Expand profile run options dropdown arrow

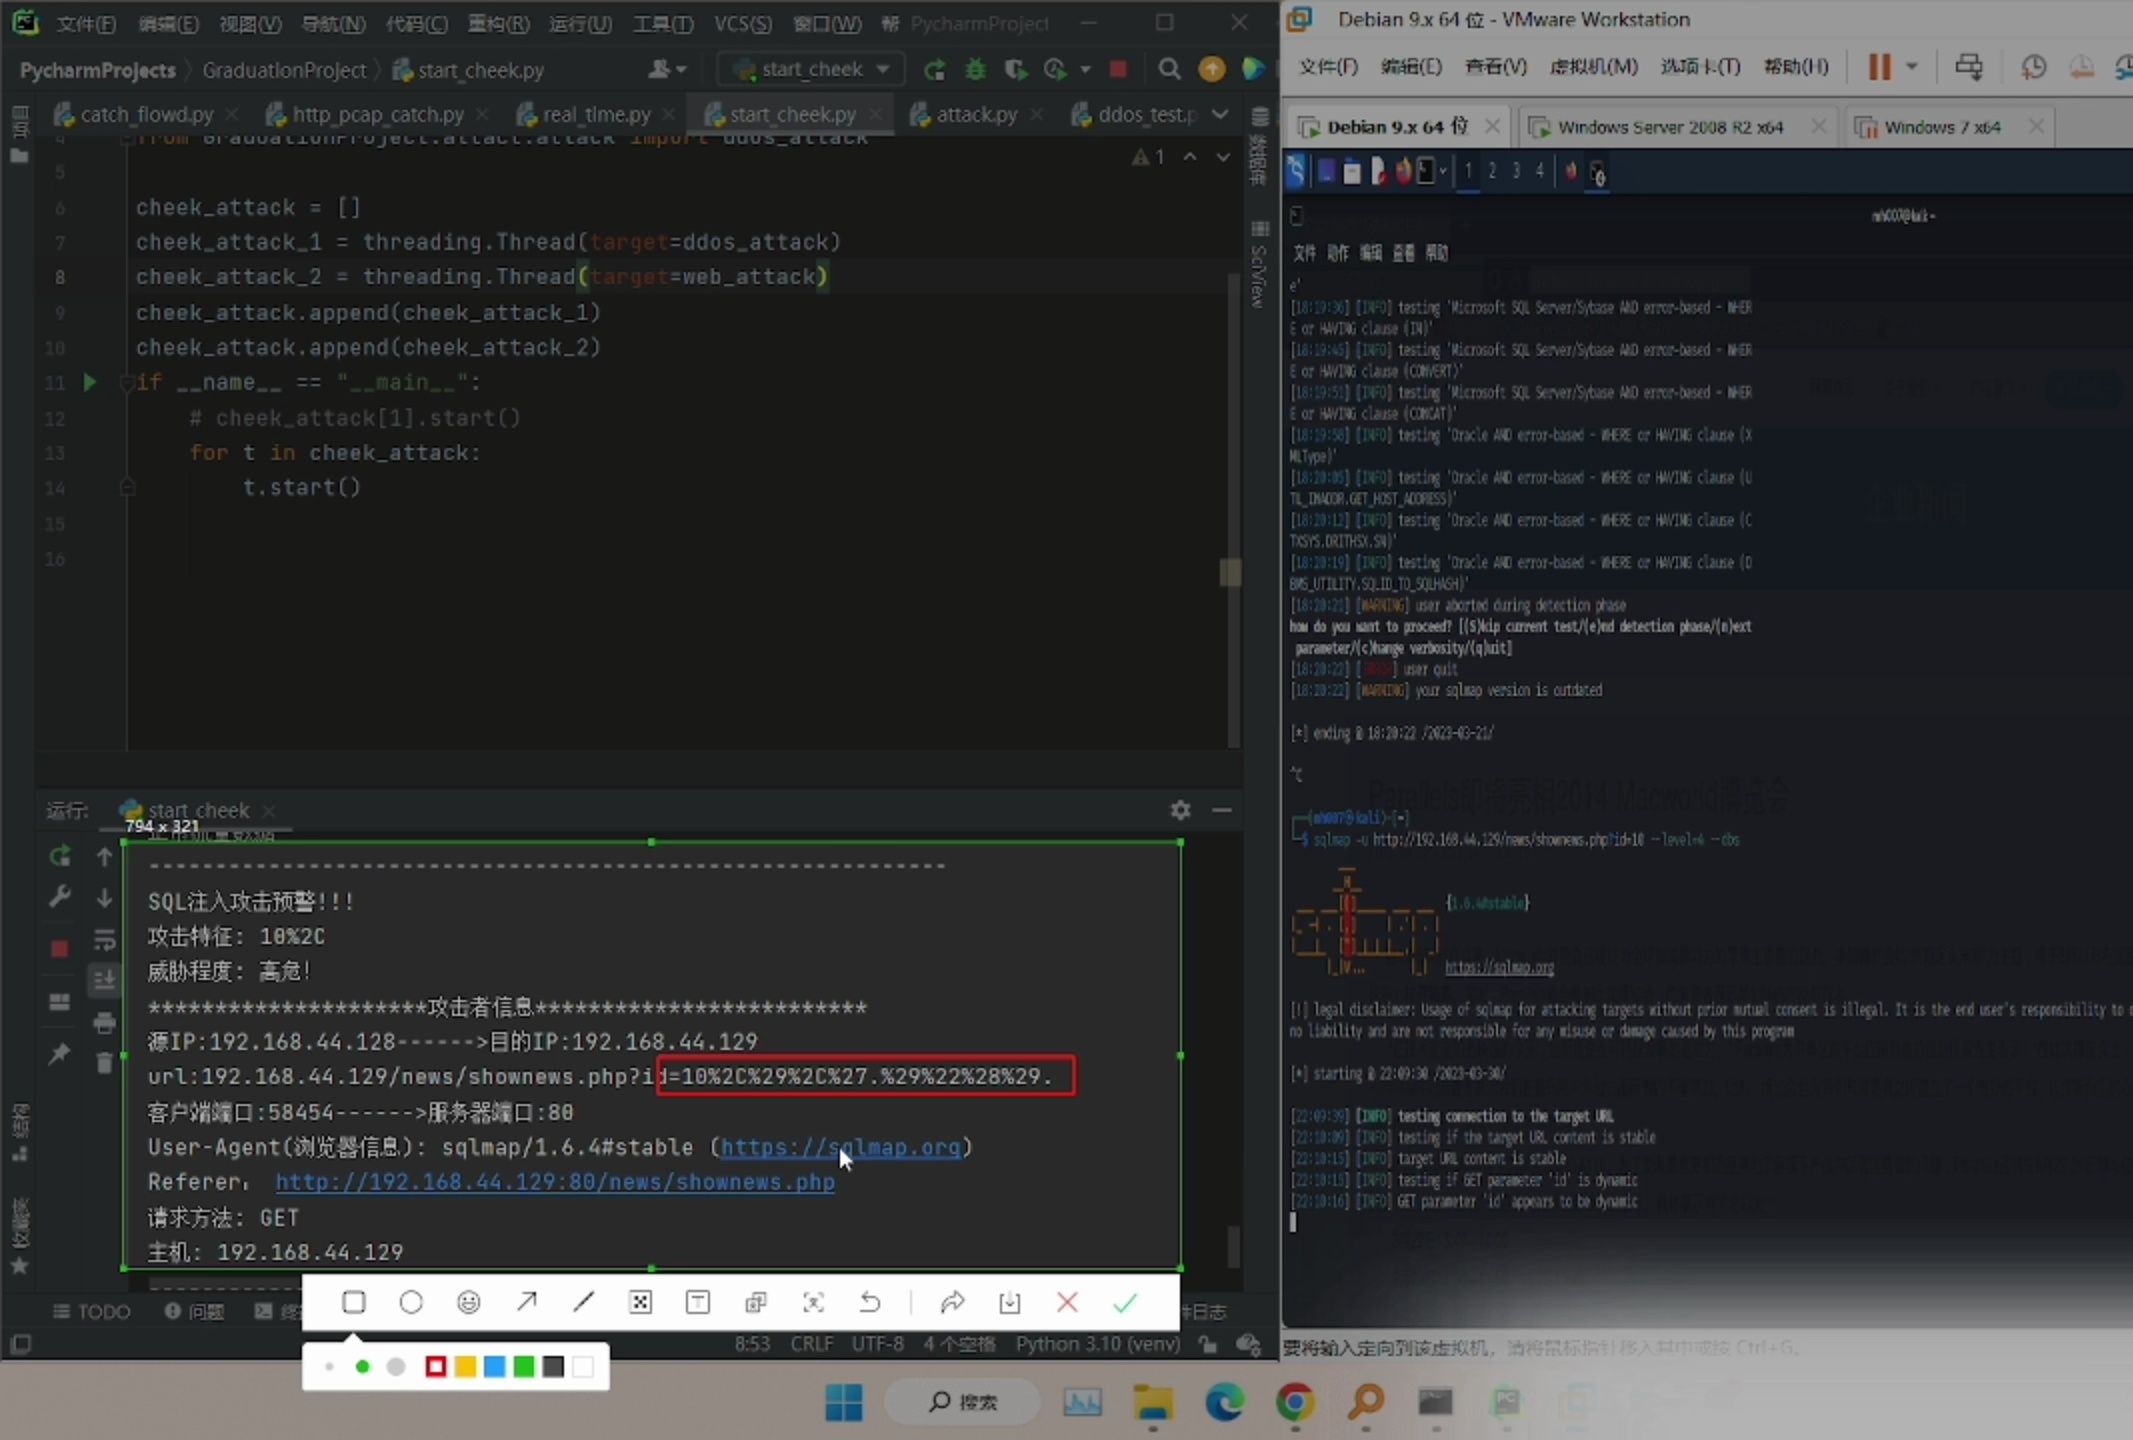tap(1085, 69)
